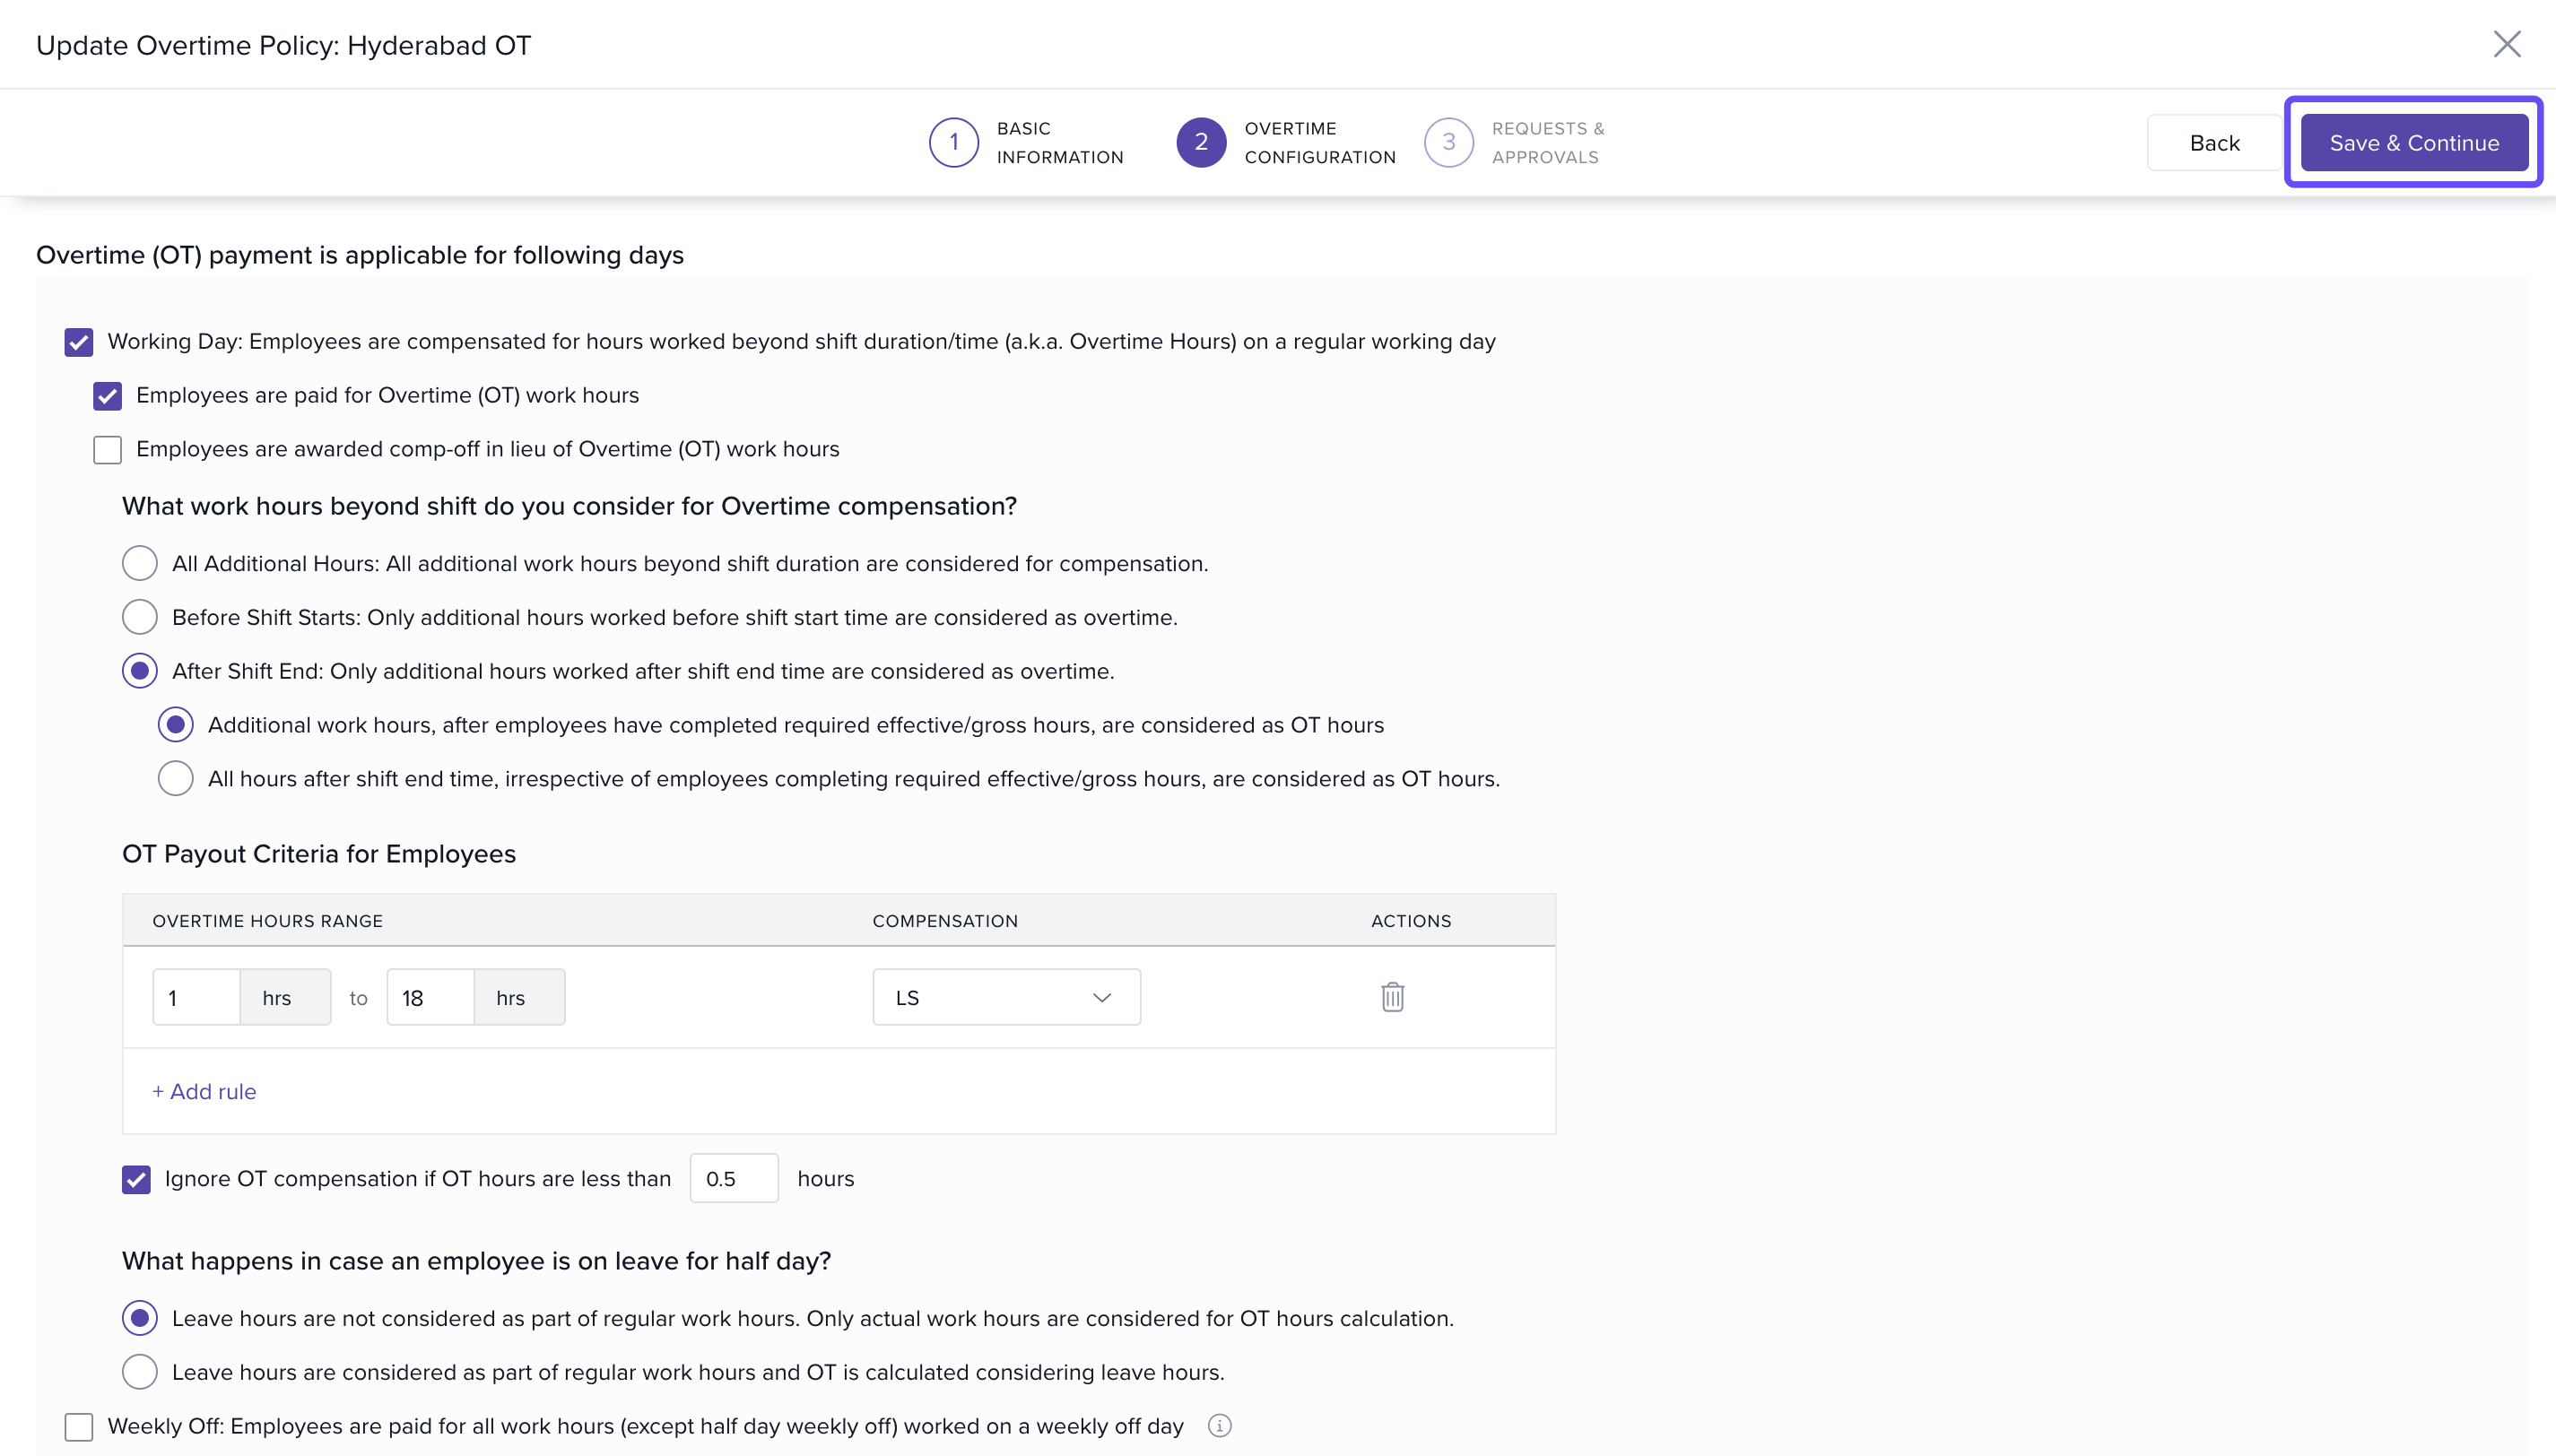Click the Overtime Configuration step circle
The width and height of the screenshot is (2556, 1456).
pyautogui.click(x=1200, y=142)
